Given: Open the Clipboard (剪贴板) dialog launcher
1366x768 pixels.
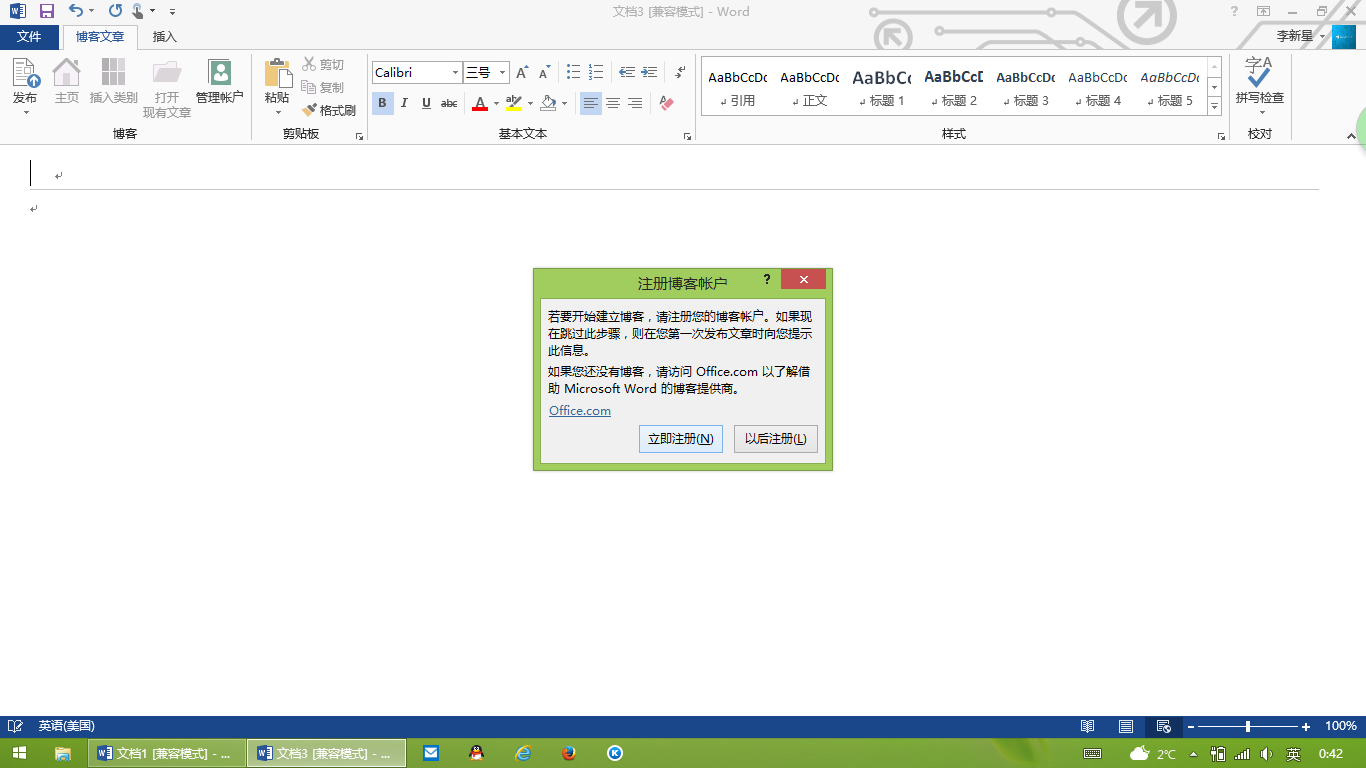Looking at the screenshot, I should pyautogui.click(x=360, y=136).
